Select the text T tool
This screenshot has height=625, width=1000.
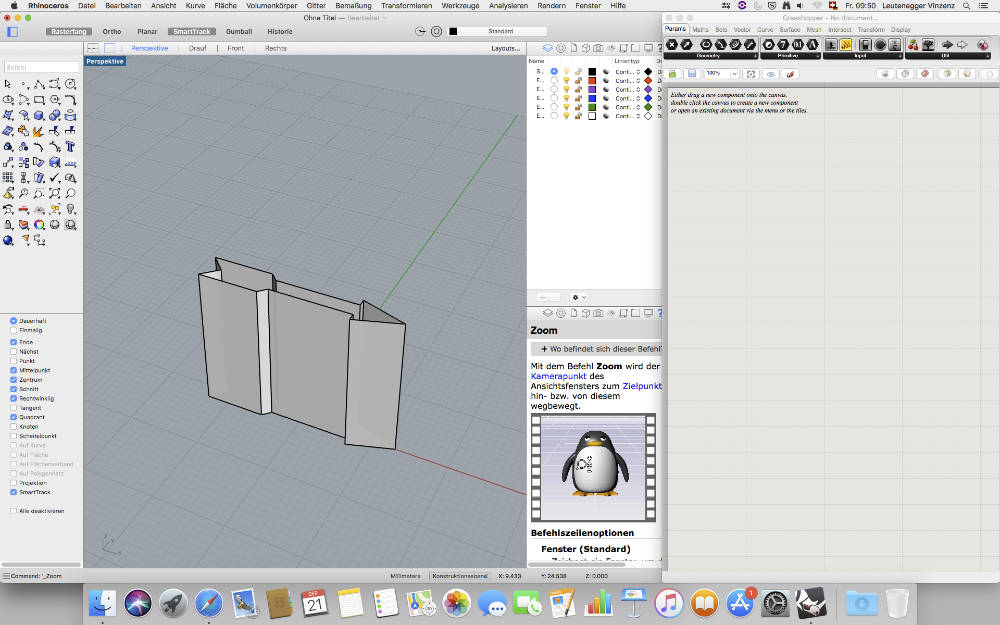point(70,147)
